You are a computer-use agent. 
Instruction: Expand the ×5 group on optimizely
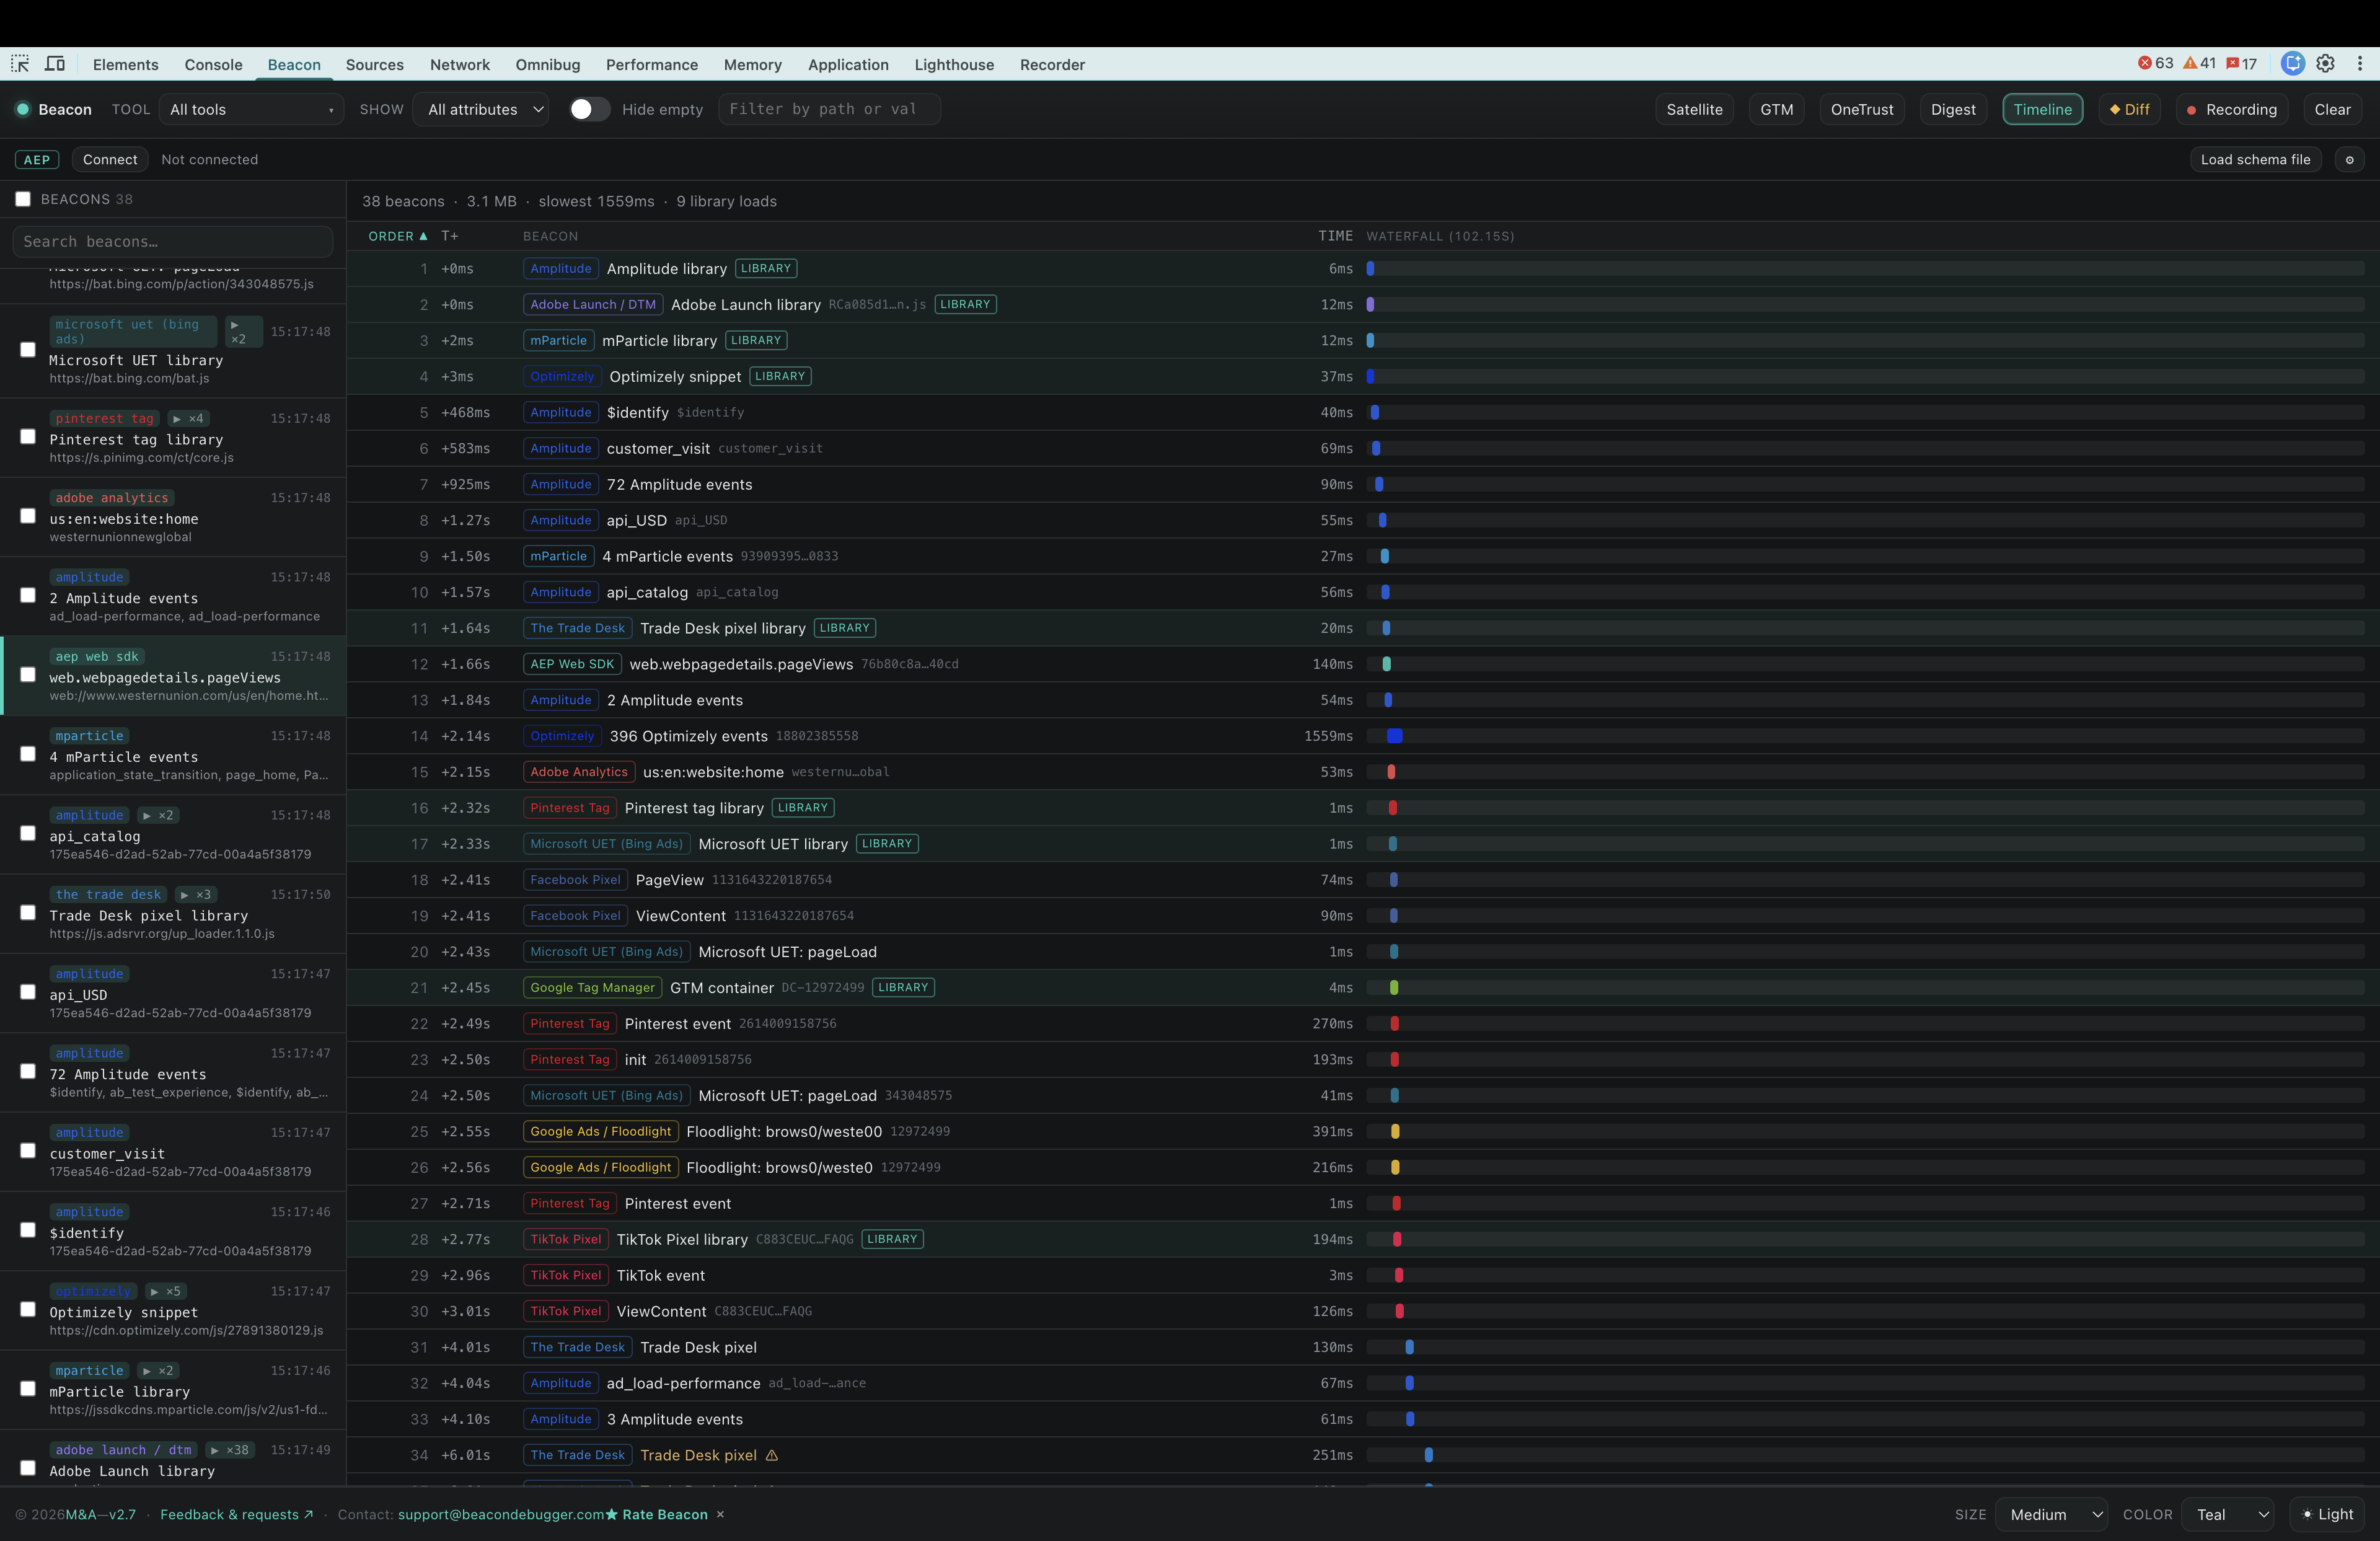[166, 1291]
